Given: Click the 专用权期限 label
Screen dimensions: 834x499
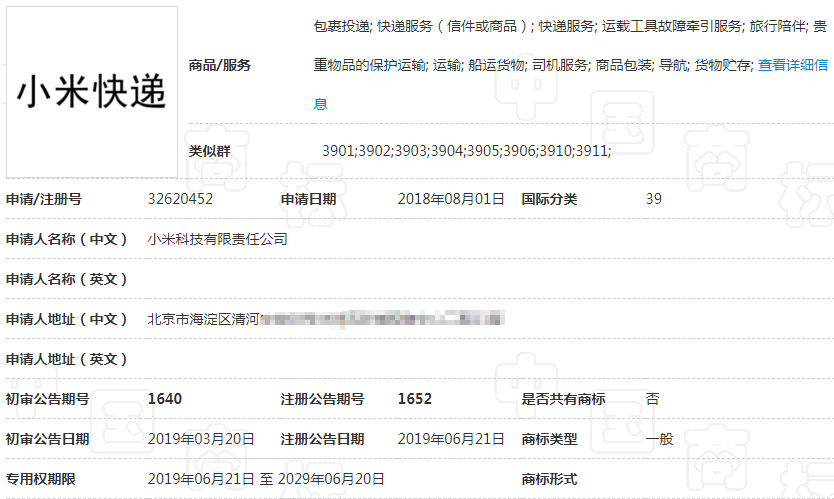Looking at the screenshot, I should coord(40,479).
